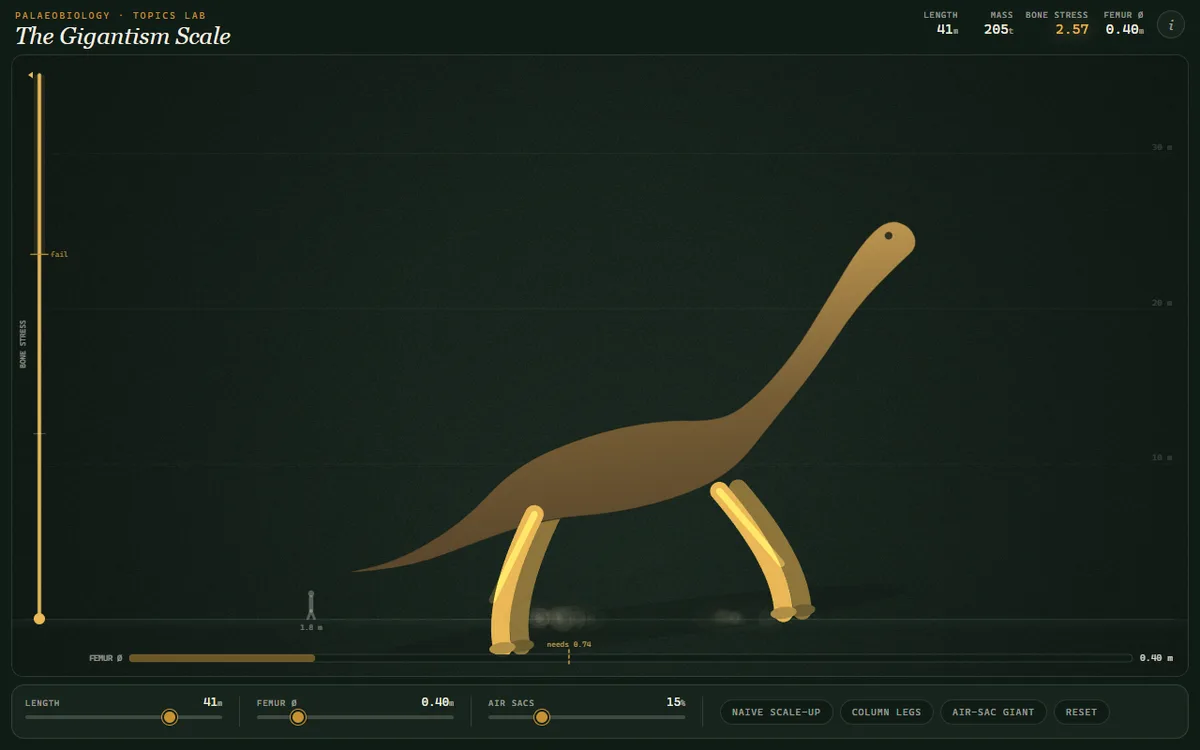Screen dimensions: 1200x750
Task: Click the 30 m height gridline label
Action: click(x=1162, y=147)
